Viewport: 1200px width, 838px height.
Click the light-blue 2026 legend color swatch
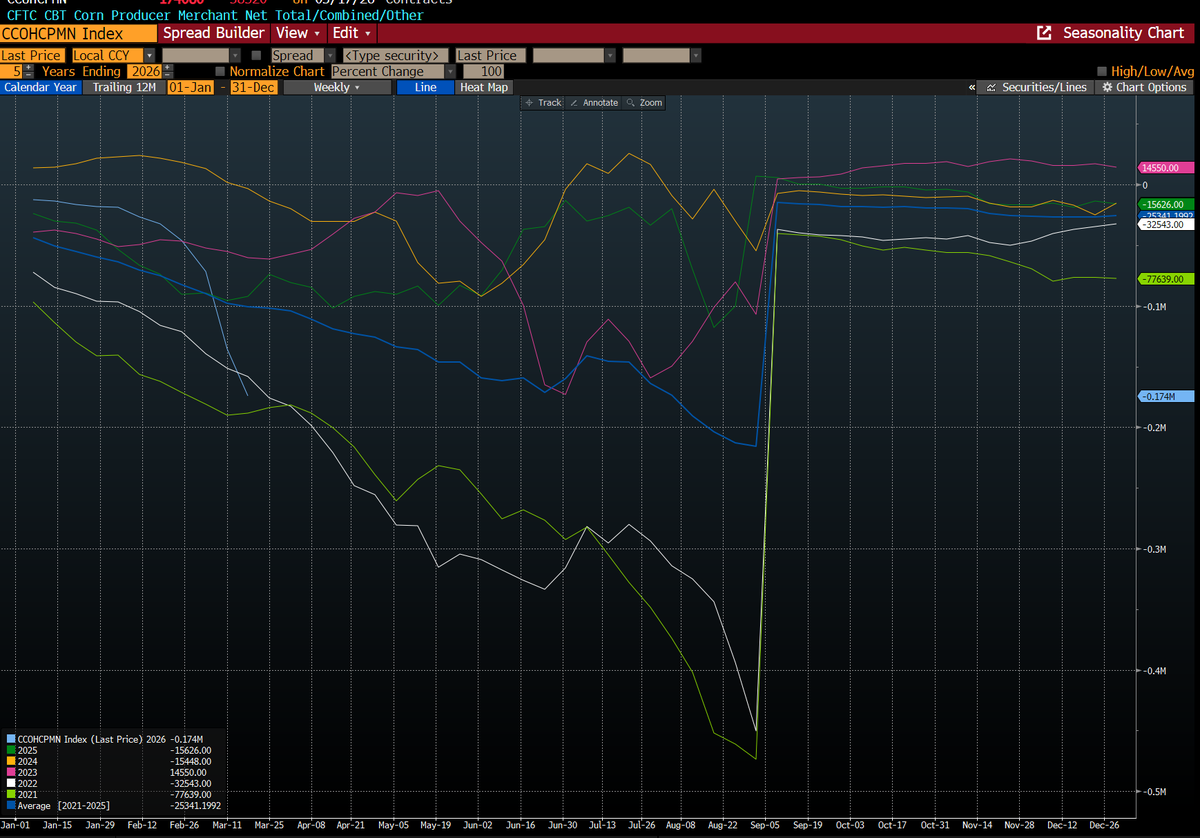[x=11, y=736]
